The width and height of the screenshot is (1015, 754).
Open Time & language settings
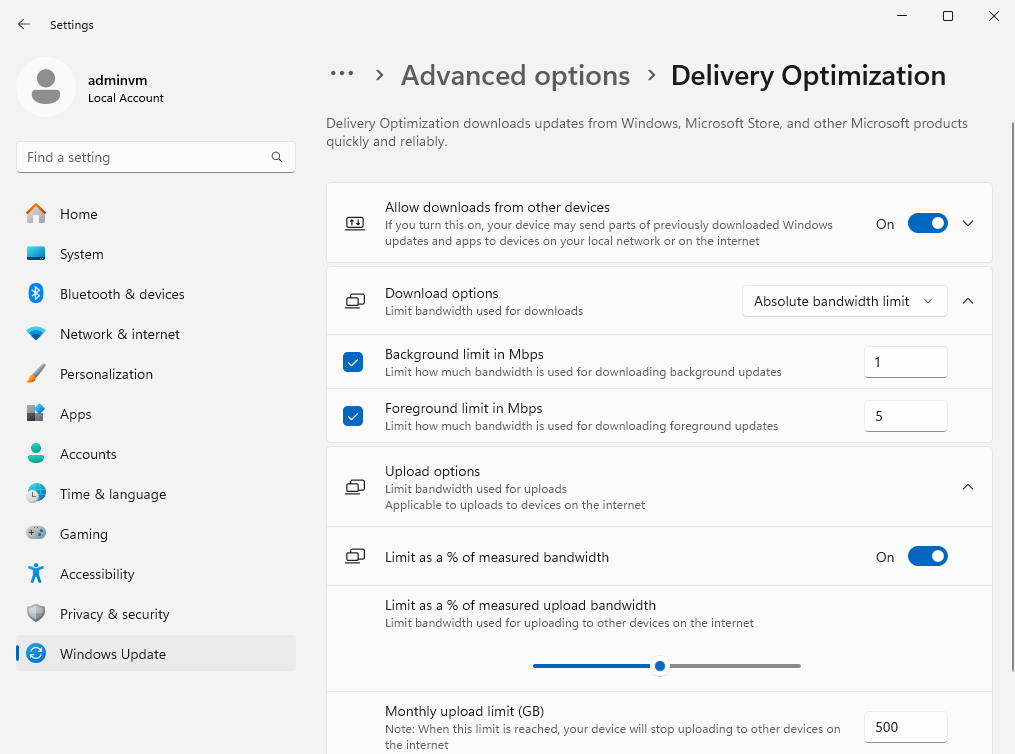(156, 494)
